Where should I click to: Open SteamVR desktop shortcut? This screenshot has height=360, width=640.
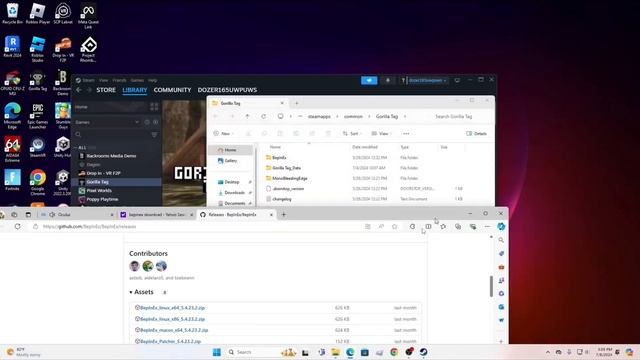(x=38, y=148)
